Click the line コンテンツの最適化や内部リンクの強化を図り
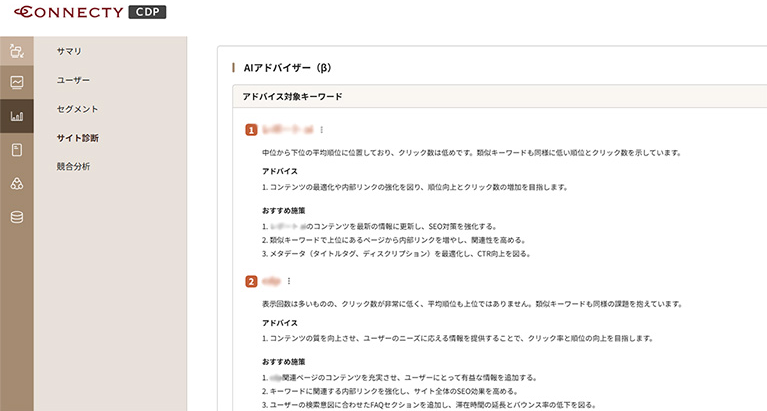 415,187
